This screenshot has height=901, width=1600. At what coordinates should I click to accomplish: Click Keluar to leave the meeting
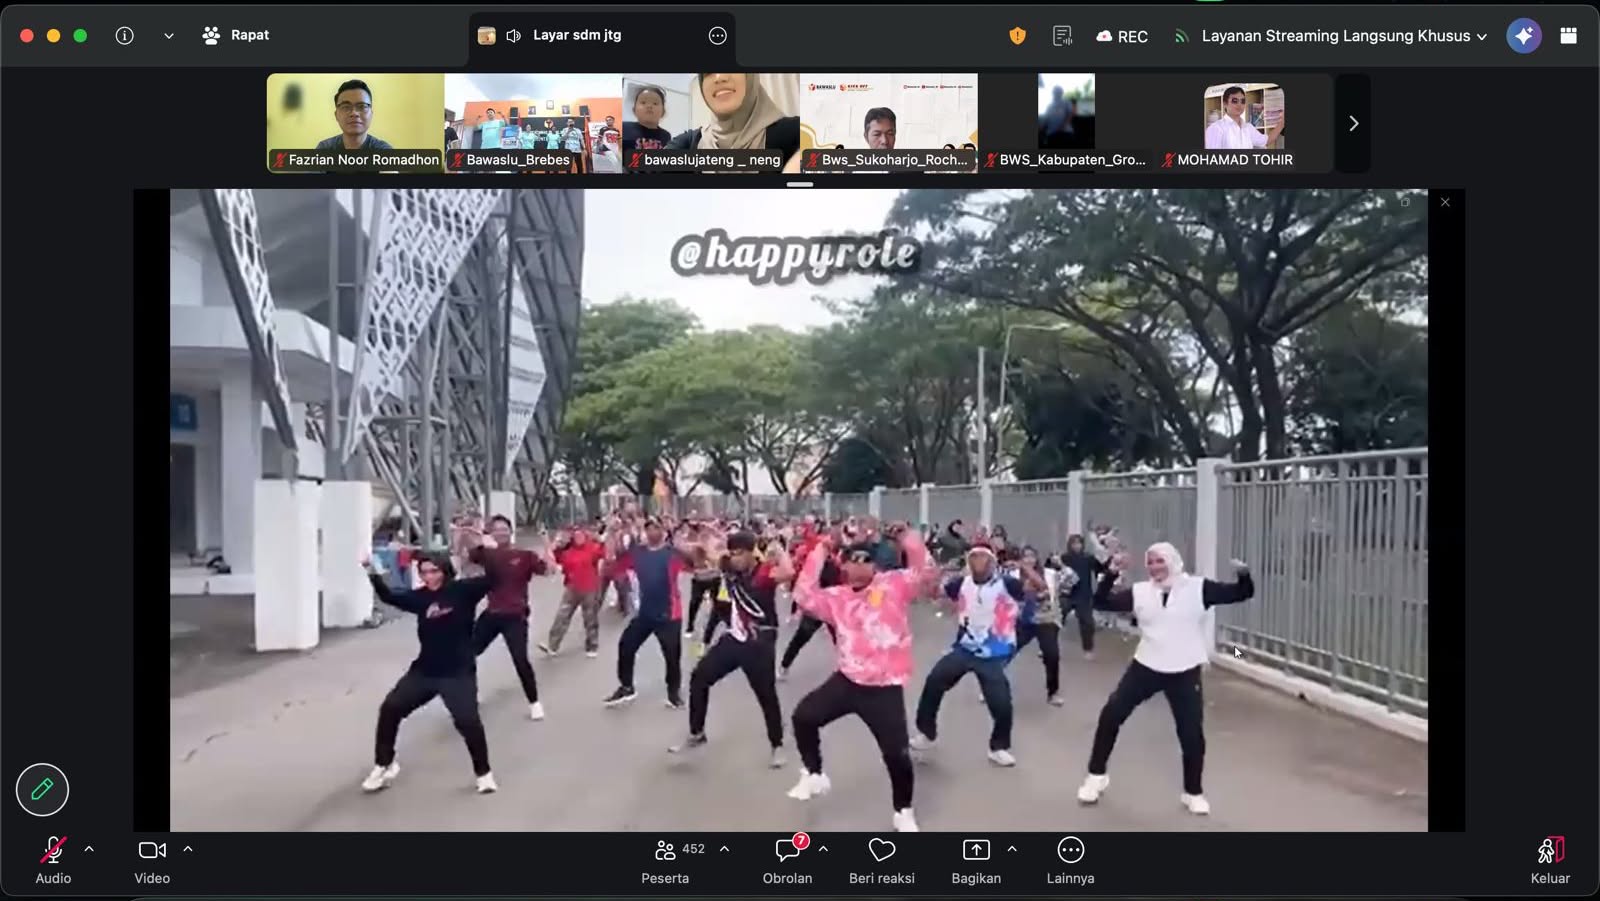(1550, 860)
